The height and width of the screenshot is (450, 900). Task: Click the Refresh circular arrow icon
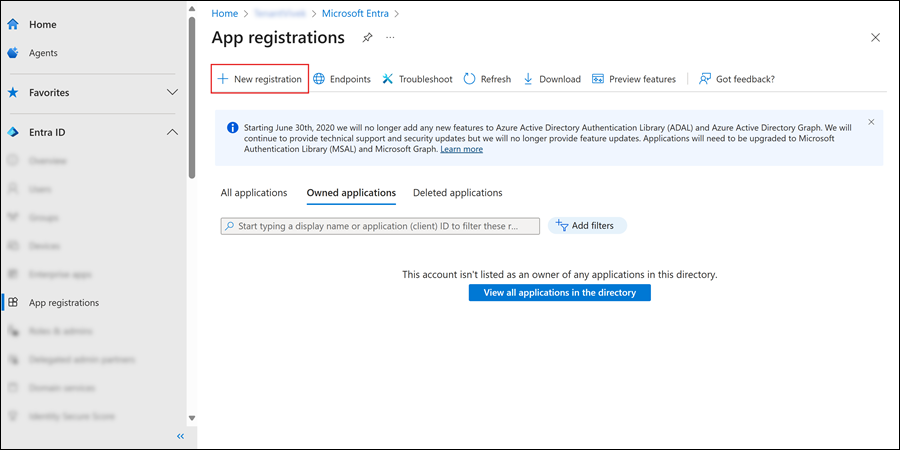click(x=470, y=79)
